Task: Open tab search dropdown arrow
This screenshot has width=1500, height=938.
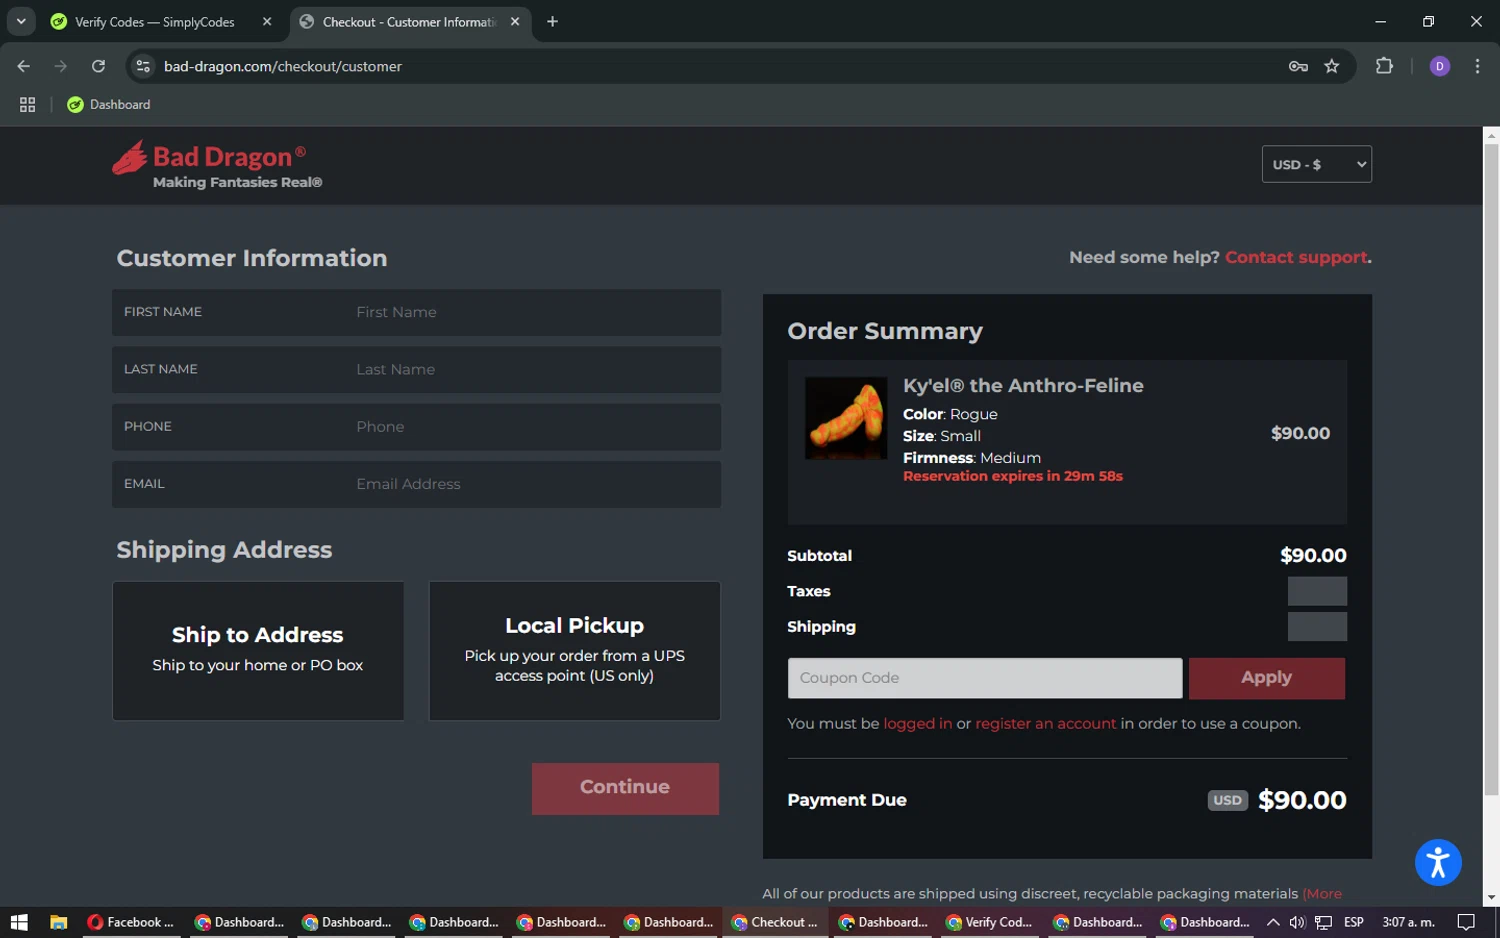Action: click(21, 21)
